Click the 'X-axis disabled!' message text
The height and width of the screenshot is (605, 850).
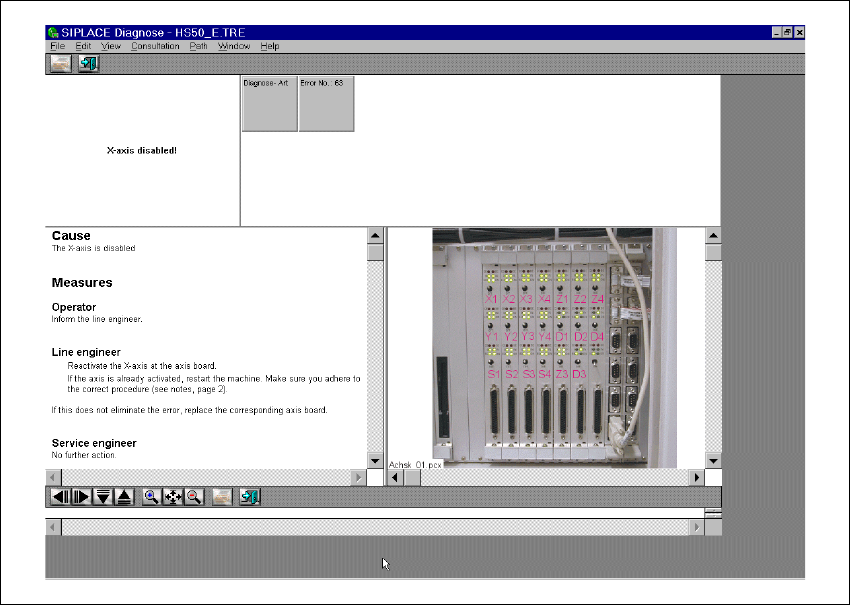141,151
